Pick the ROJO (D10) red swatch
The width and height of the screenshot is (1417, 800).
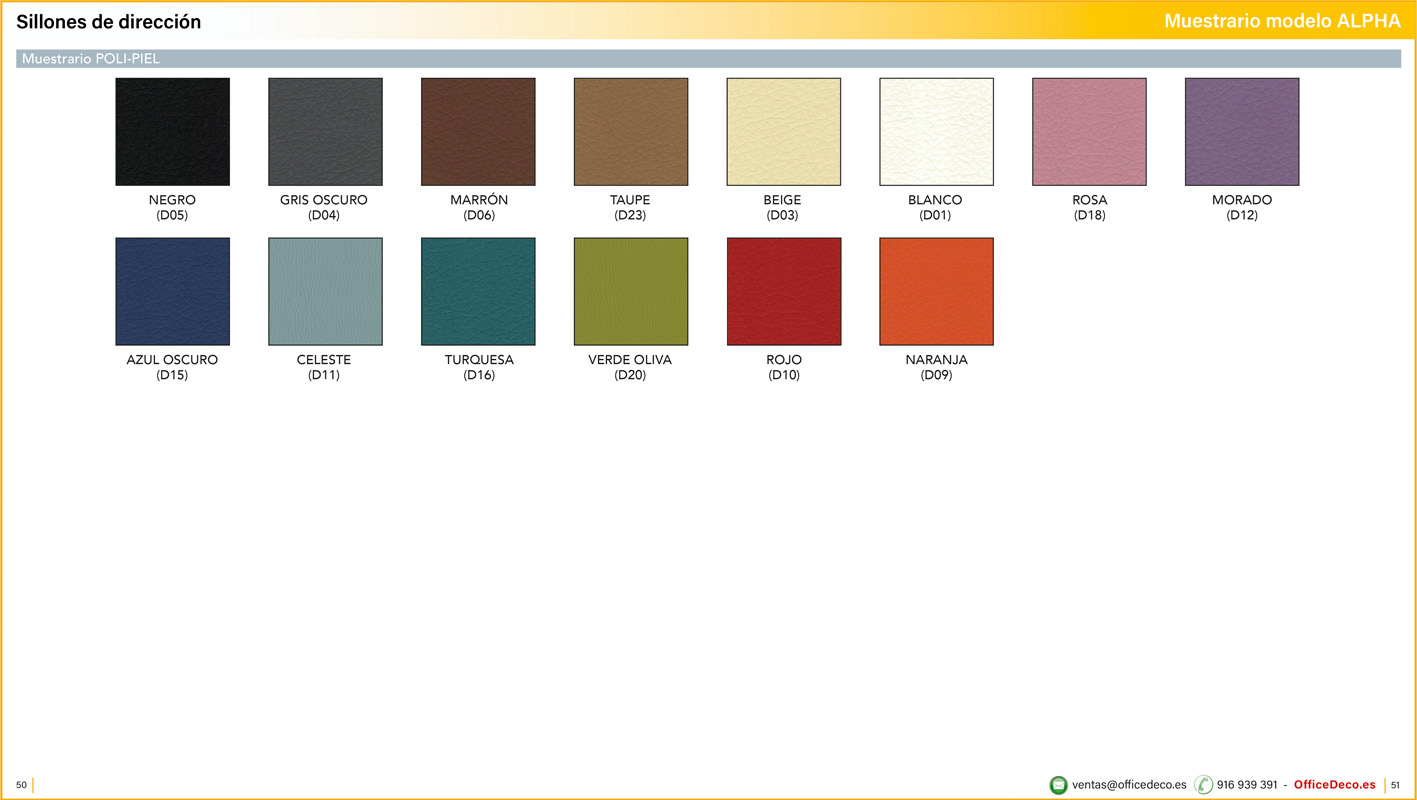[784, 292]
